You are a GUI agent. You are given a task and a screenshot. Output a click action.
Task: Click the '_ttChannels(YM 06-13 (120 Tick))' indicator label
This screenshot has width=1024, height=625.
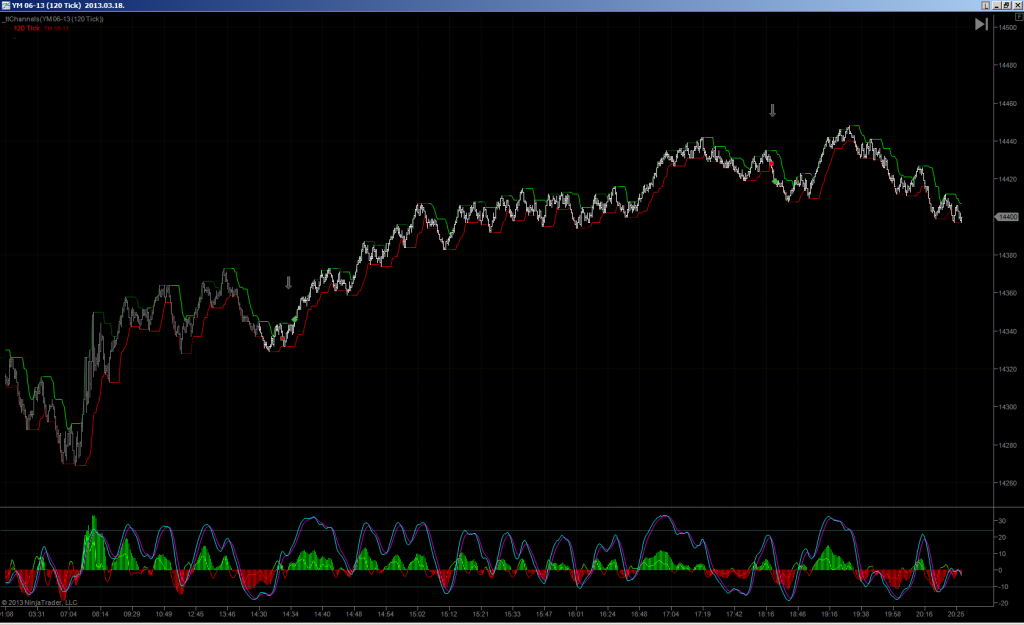point(54,19)
